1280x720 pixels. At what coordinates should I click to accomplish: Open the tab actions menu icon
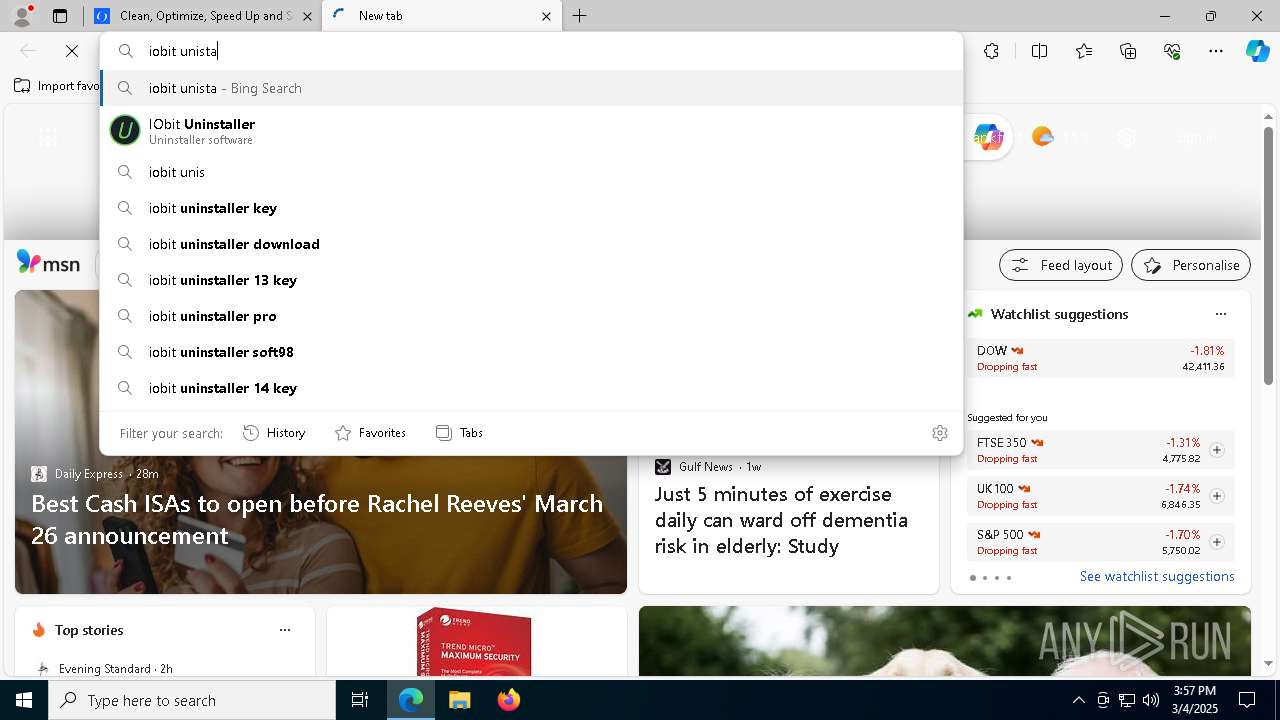(60, 16)
